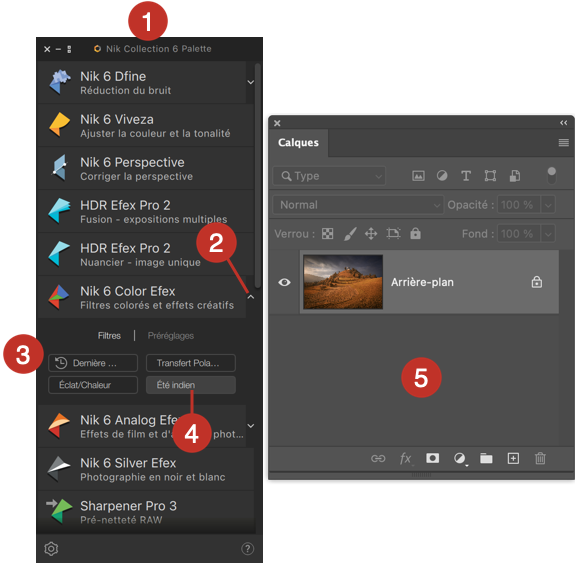Click the Opacité 100 % value field
This screenshot has height=563, width=575.
click(x=519, y=205)
